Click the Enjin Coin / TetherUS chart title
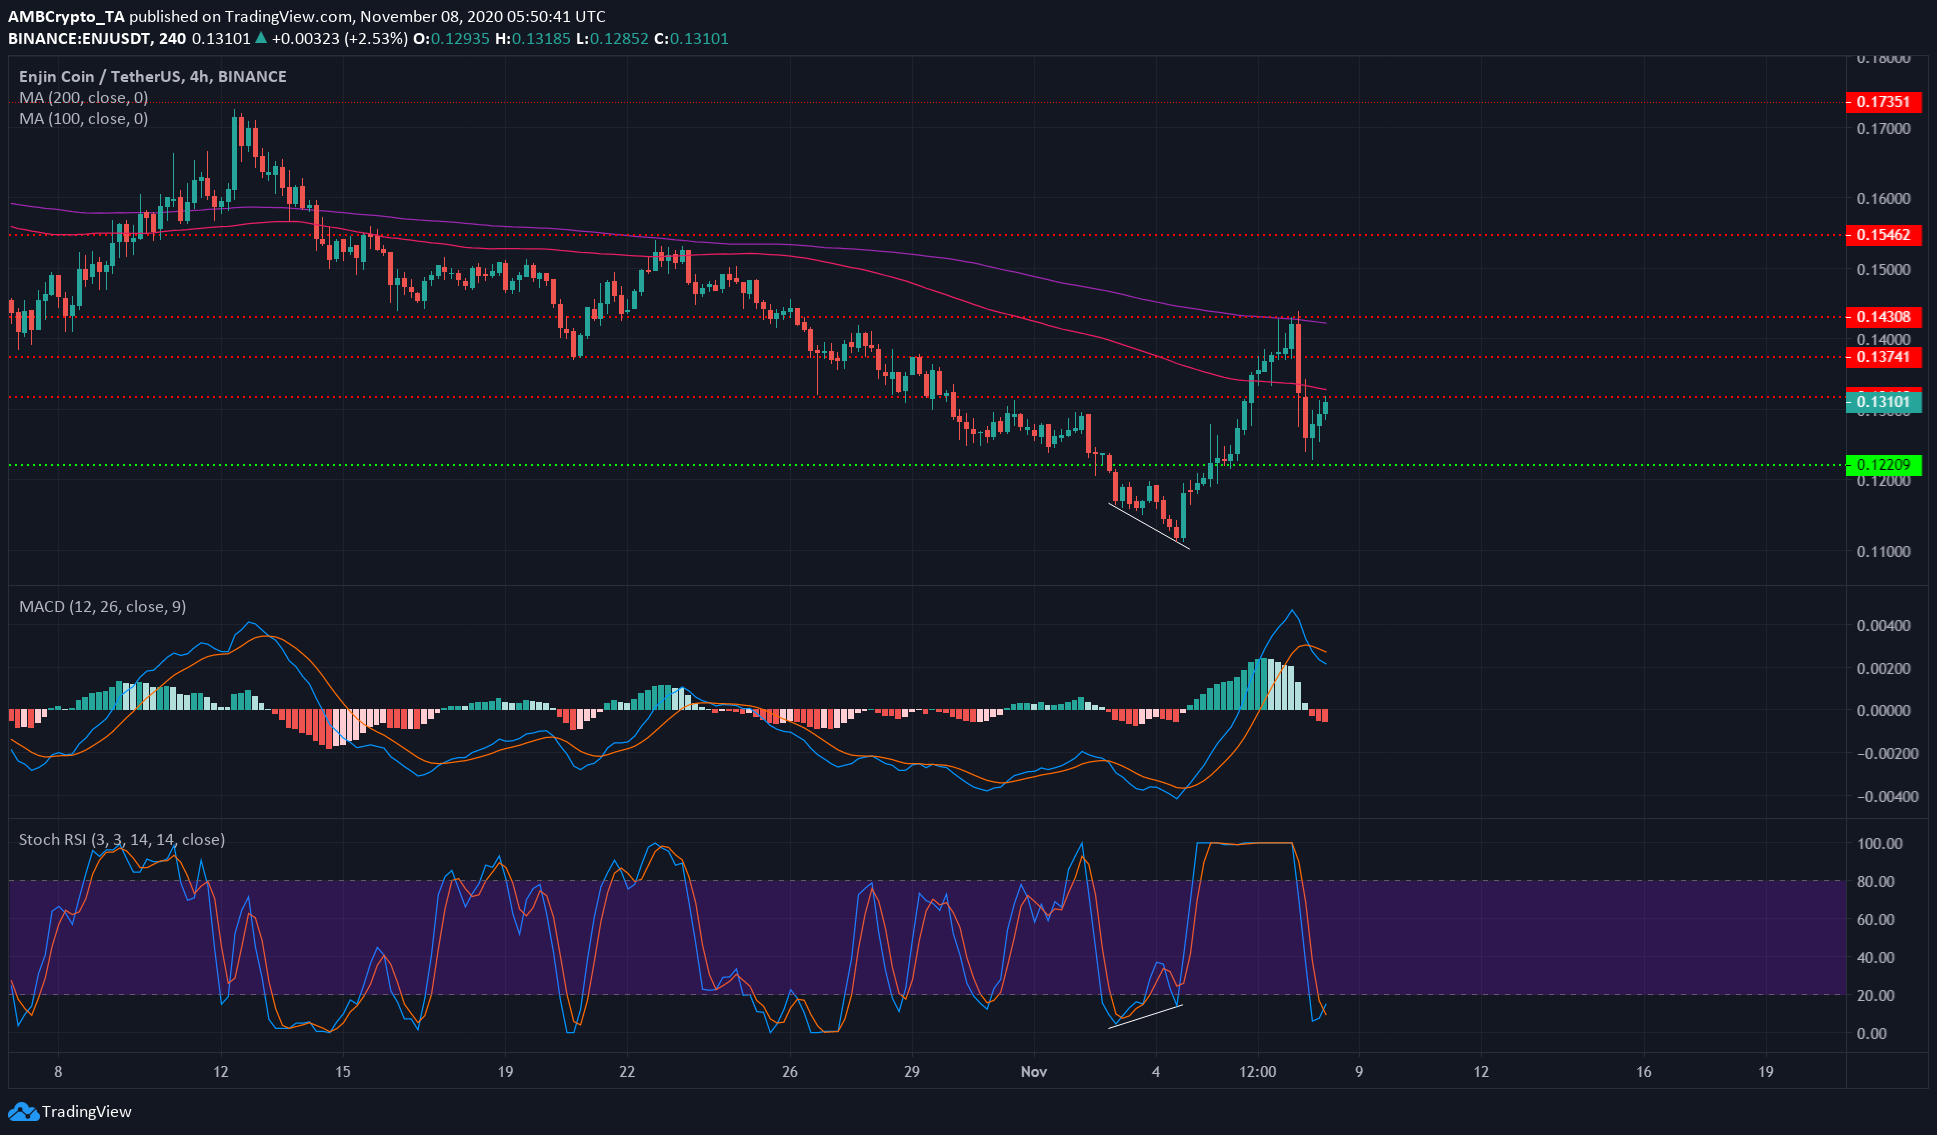The width and height of the screenshot is (1937, 1135). tap(153, 77)
